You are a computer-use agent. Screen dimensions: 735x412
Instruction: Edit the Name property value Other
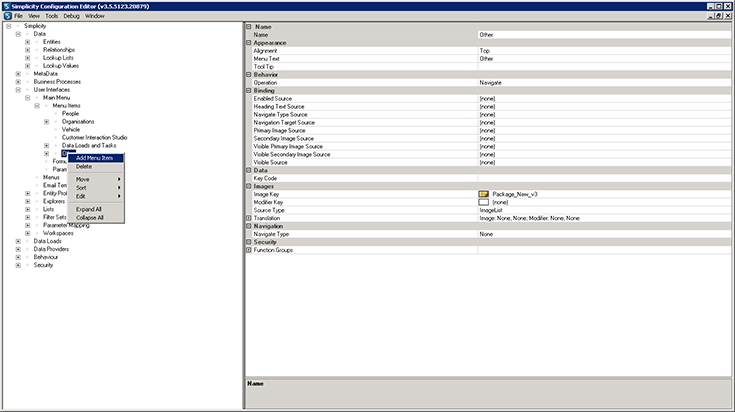click(x=604, y=35)
